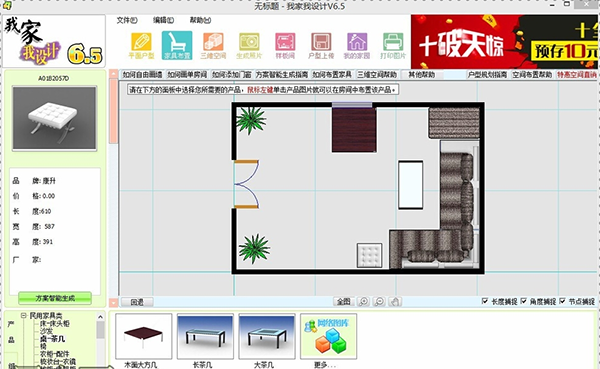
Task: Select the white coffee table in room
Action: [411, 185]
